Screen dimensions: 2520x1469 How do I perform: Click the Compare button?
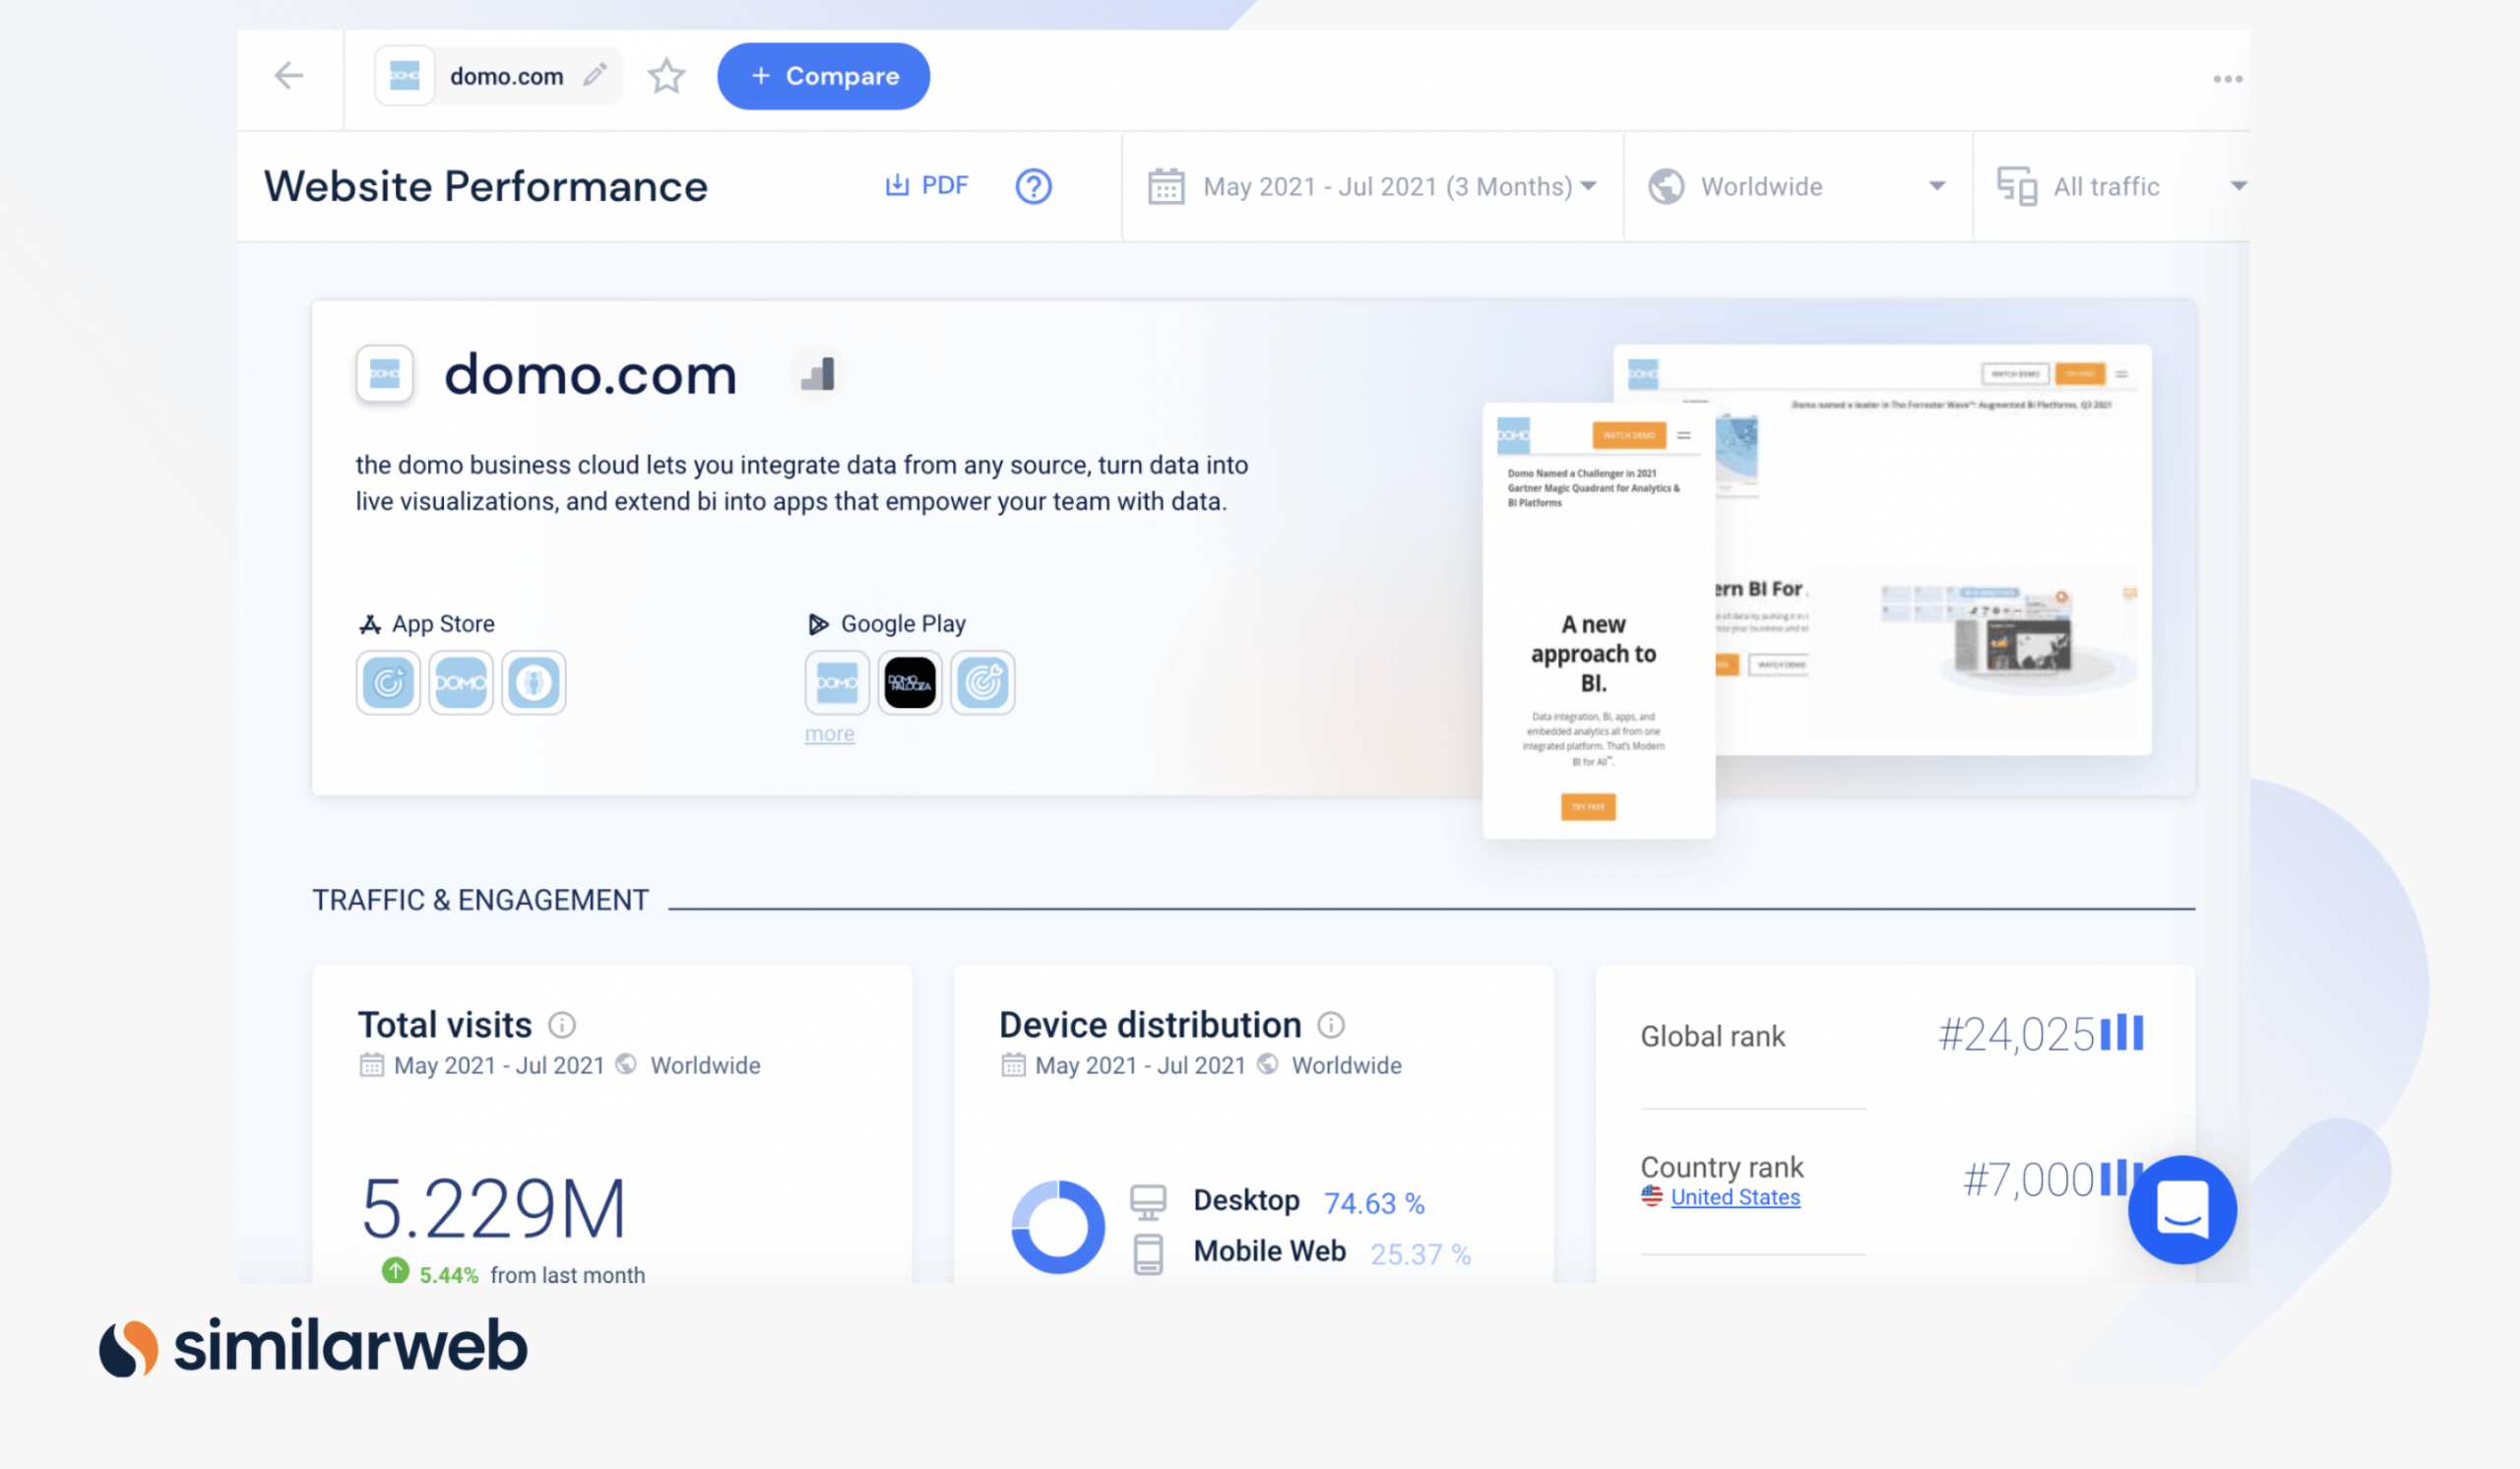pyautogui.click(x=823, y=75)
